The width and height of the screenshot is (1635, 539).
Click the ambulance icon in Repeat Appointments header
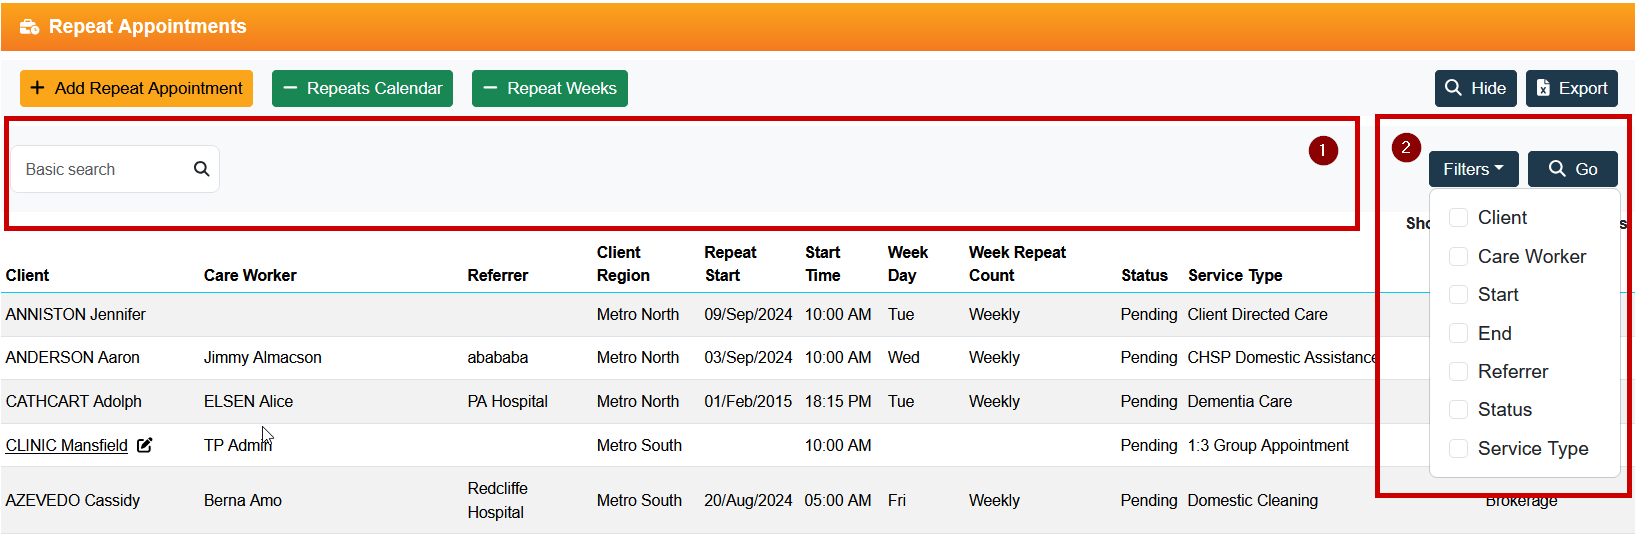click(29, 27)
